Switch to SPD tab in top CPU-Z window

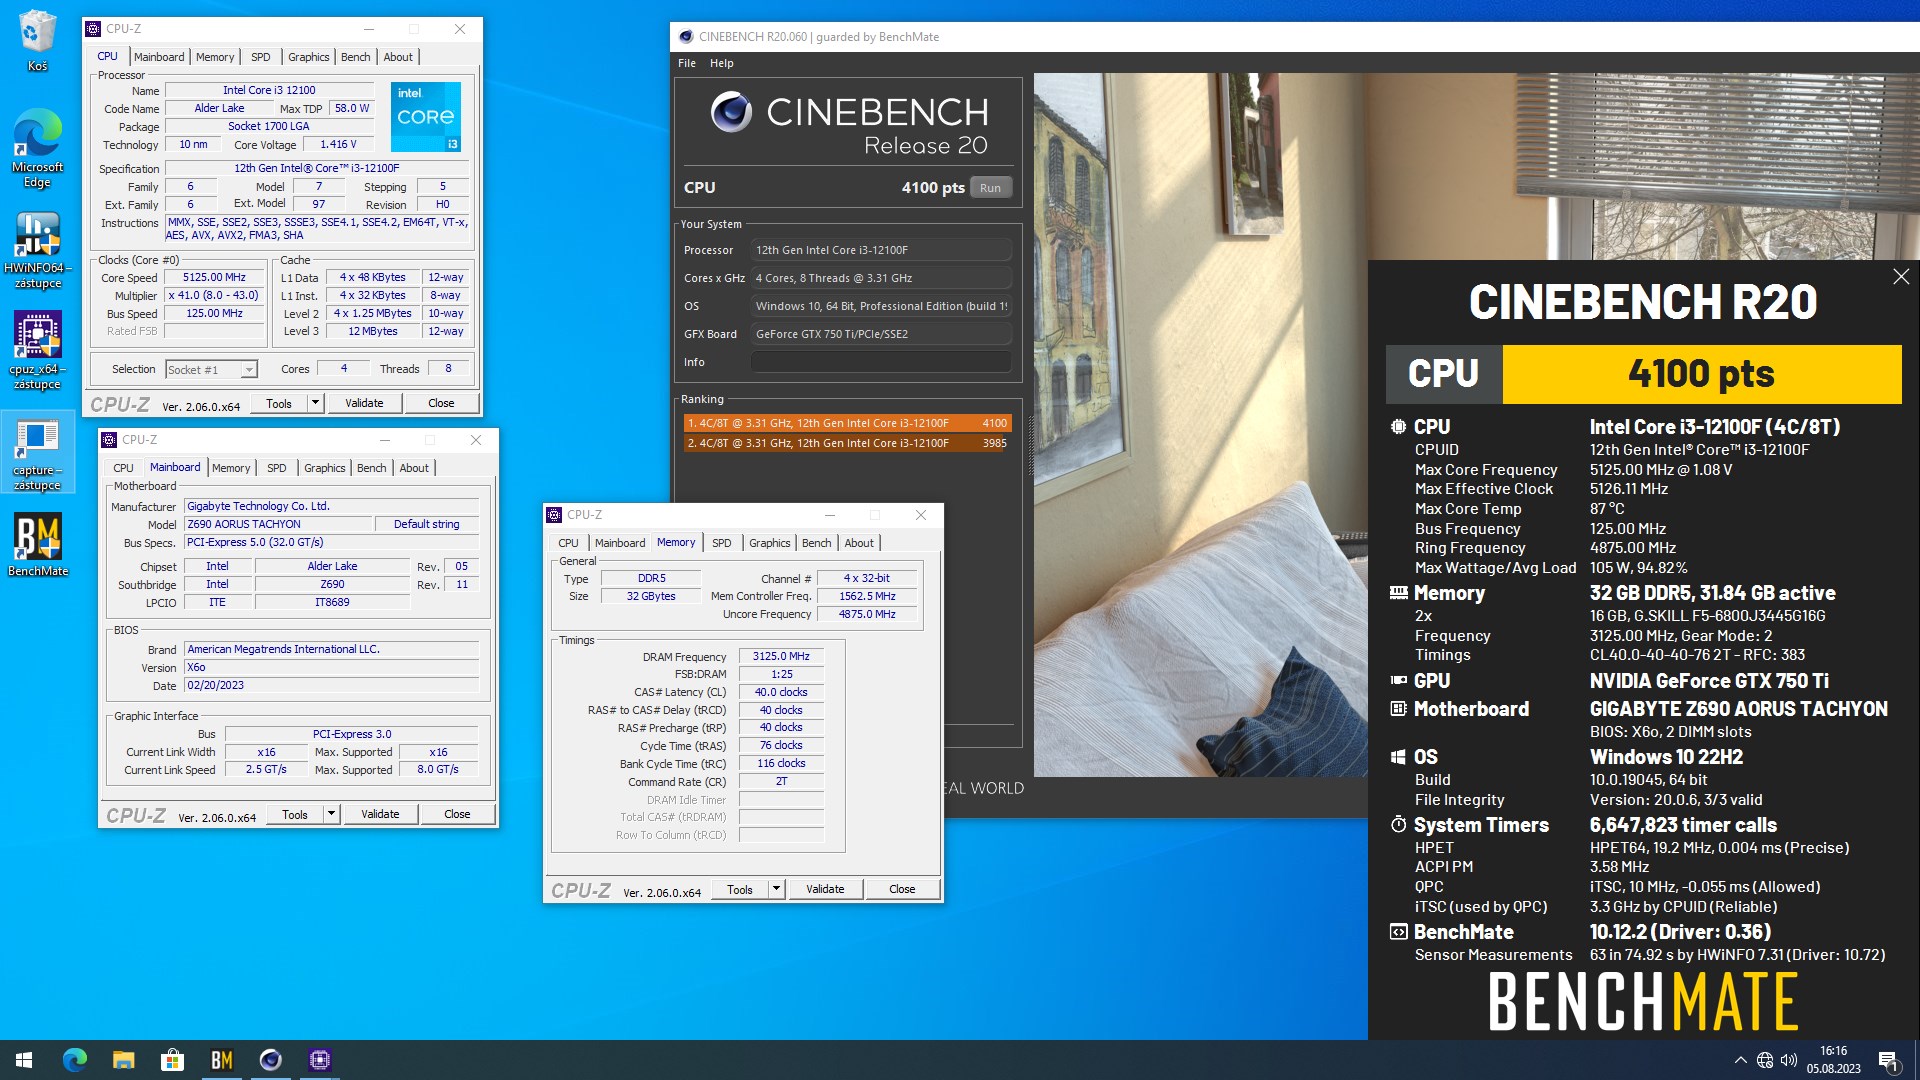point(260,57)
